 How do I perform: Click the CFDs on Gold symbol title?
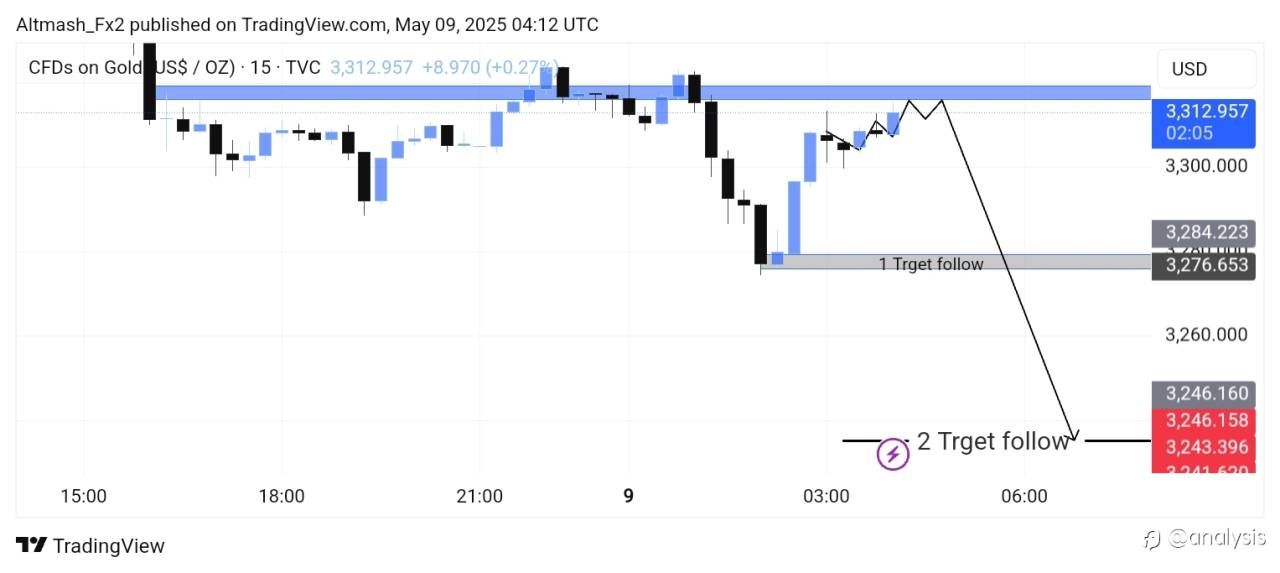130,68
